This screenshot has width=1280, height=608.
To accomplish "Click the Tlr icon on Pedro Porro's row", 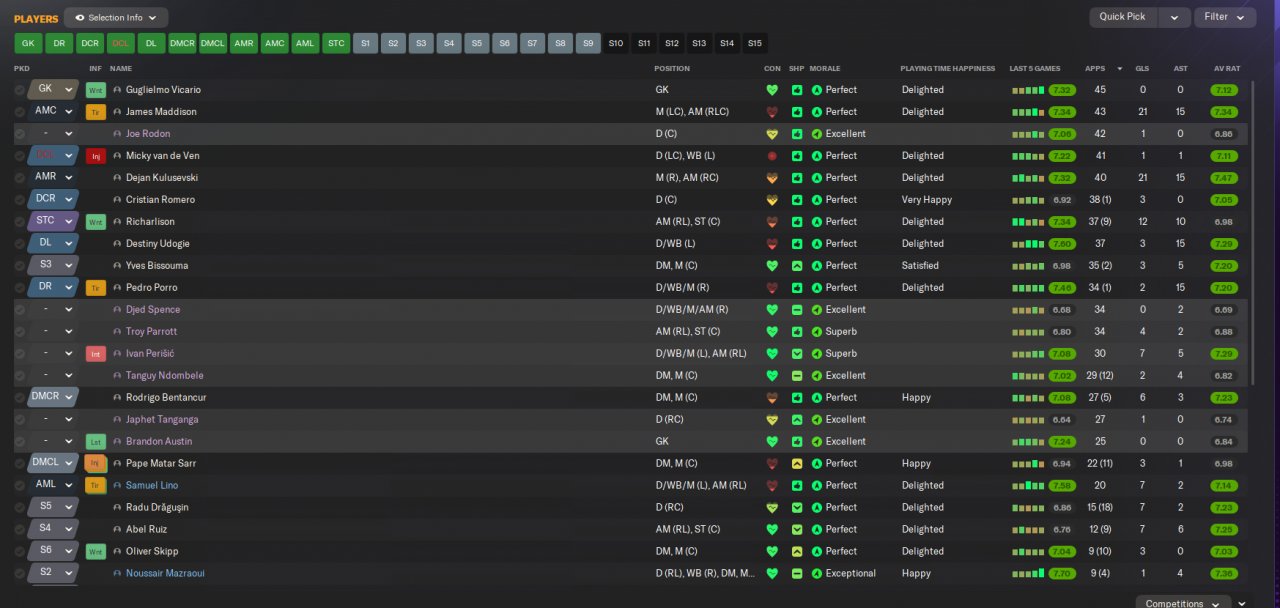I will 96,288.
